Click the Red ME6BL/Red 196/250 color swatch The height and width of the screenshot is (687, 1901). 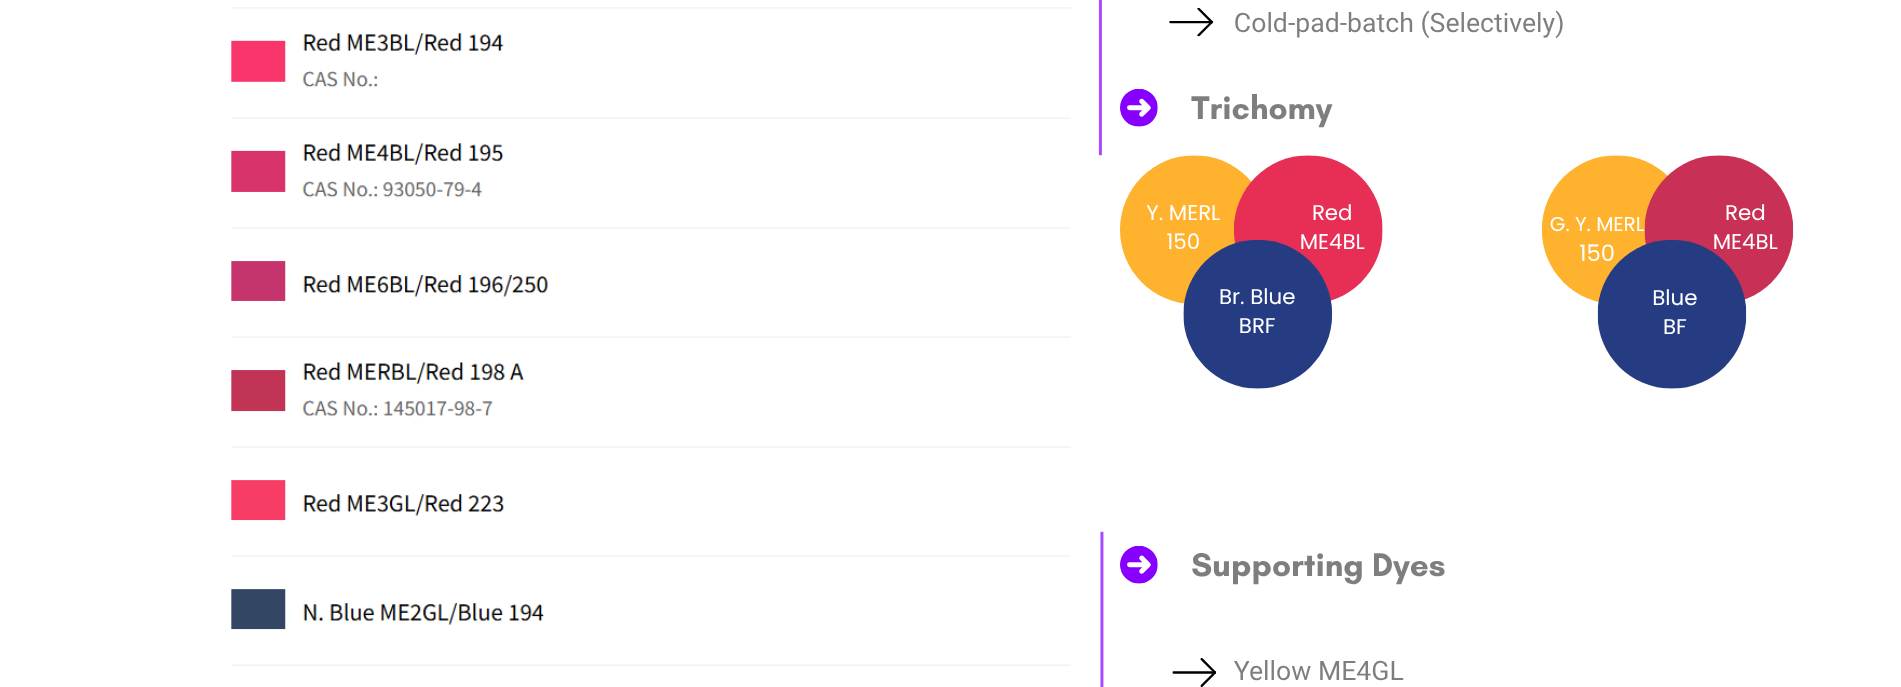[x=258, y=281]
